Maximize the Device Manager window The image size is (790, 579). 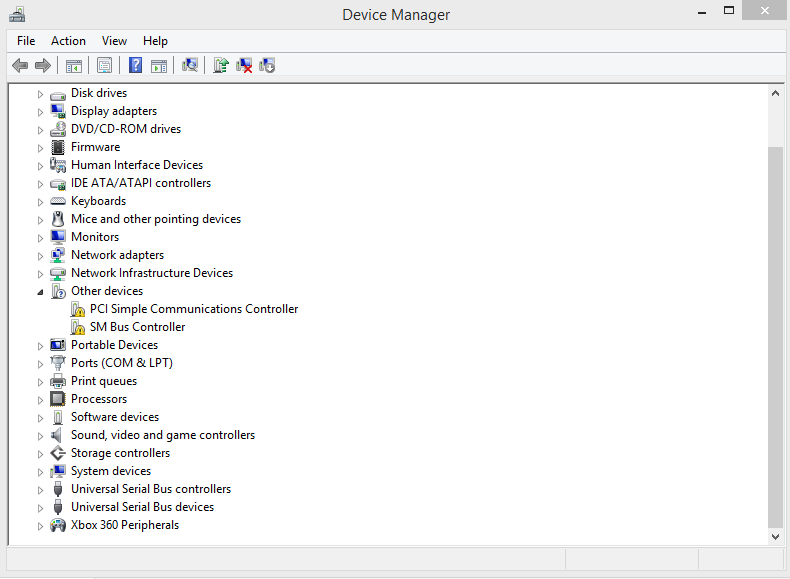(729, 11)
